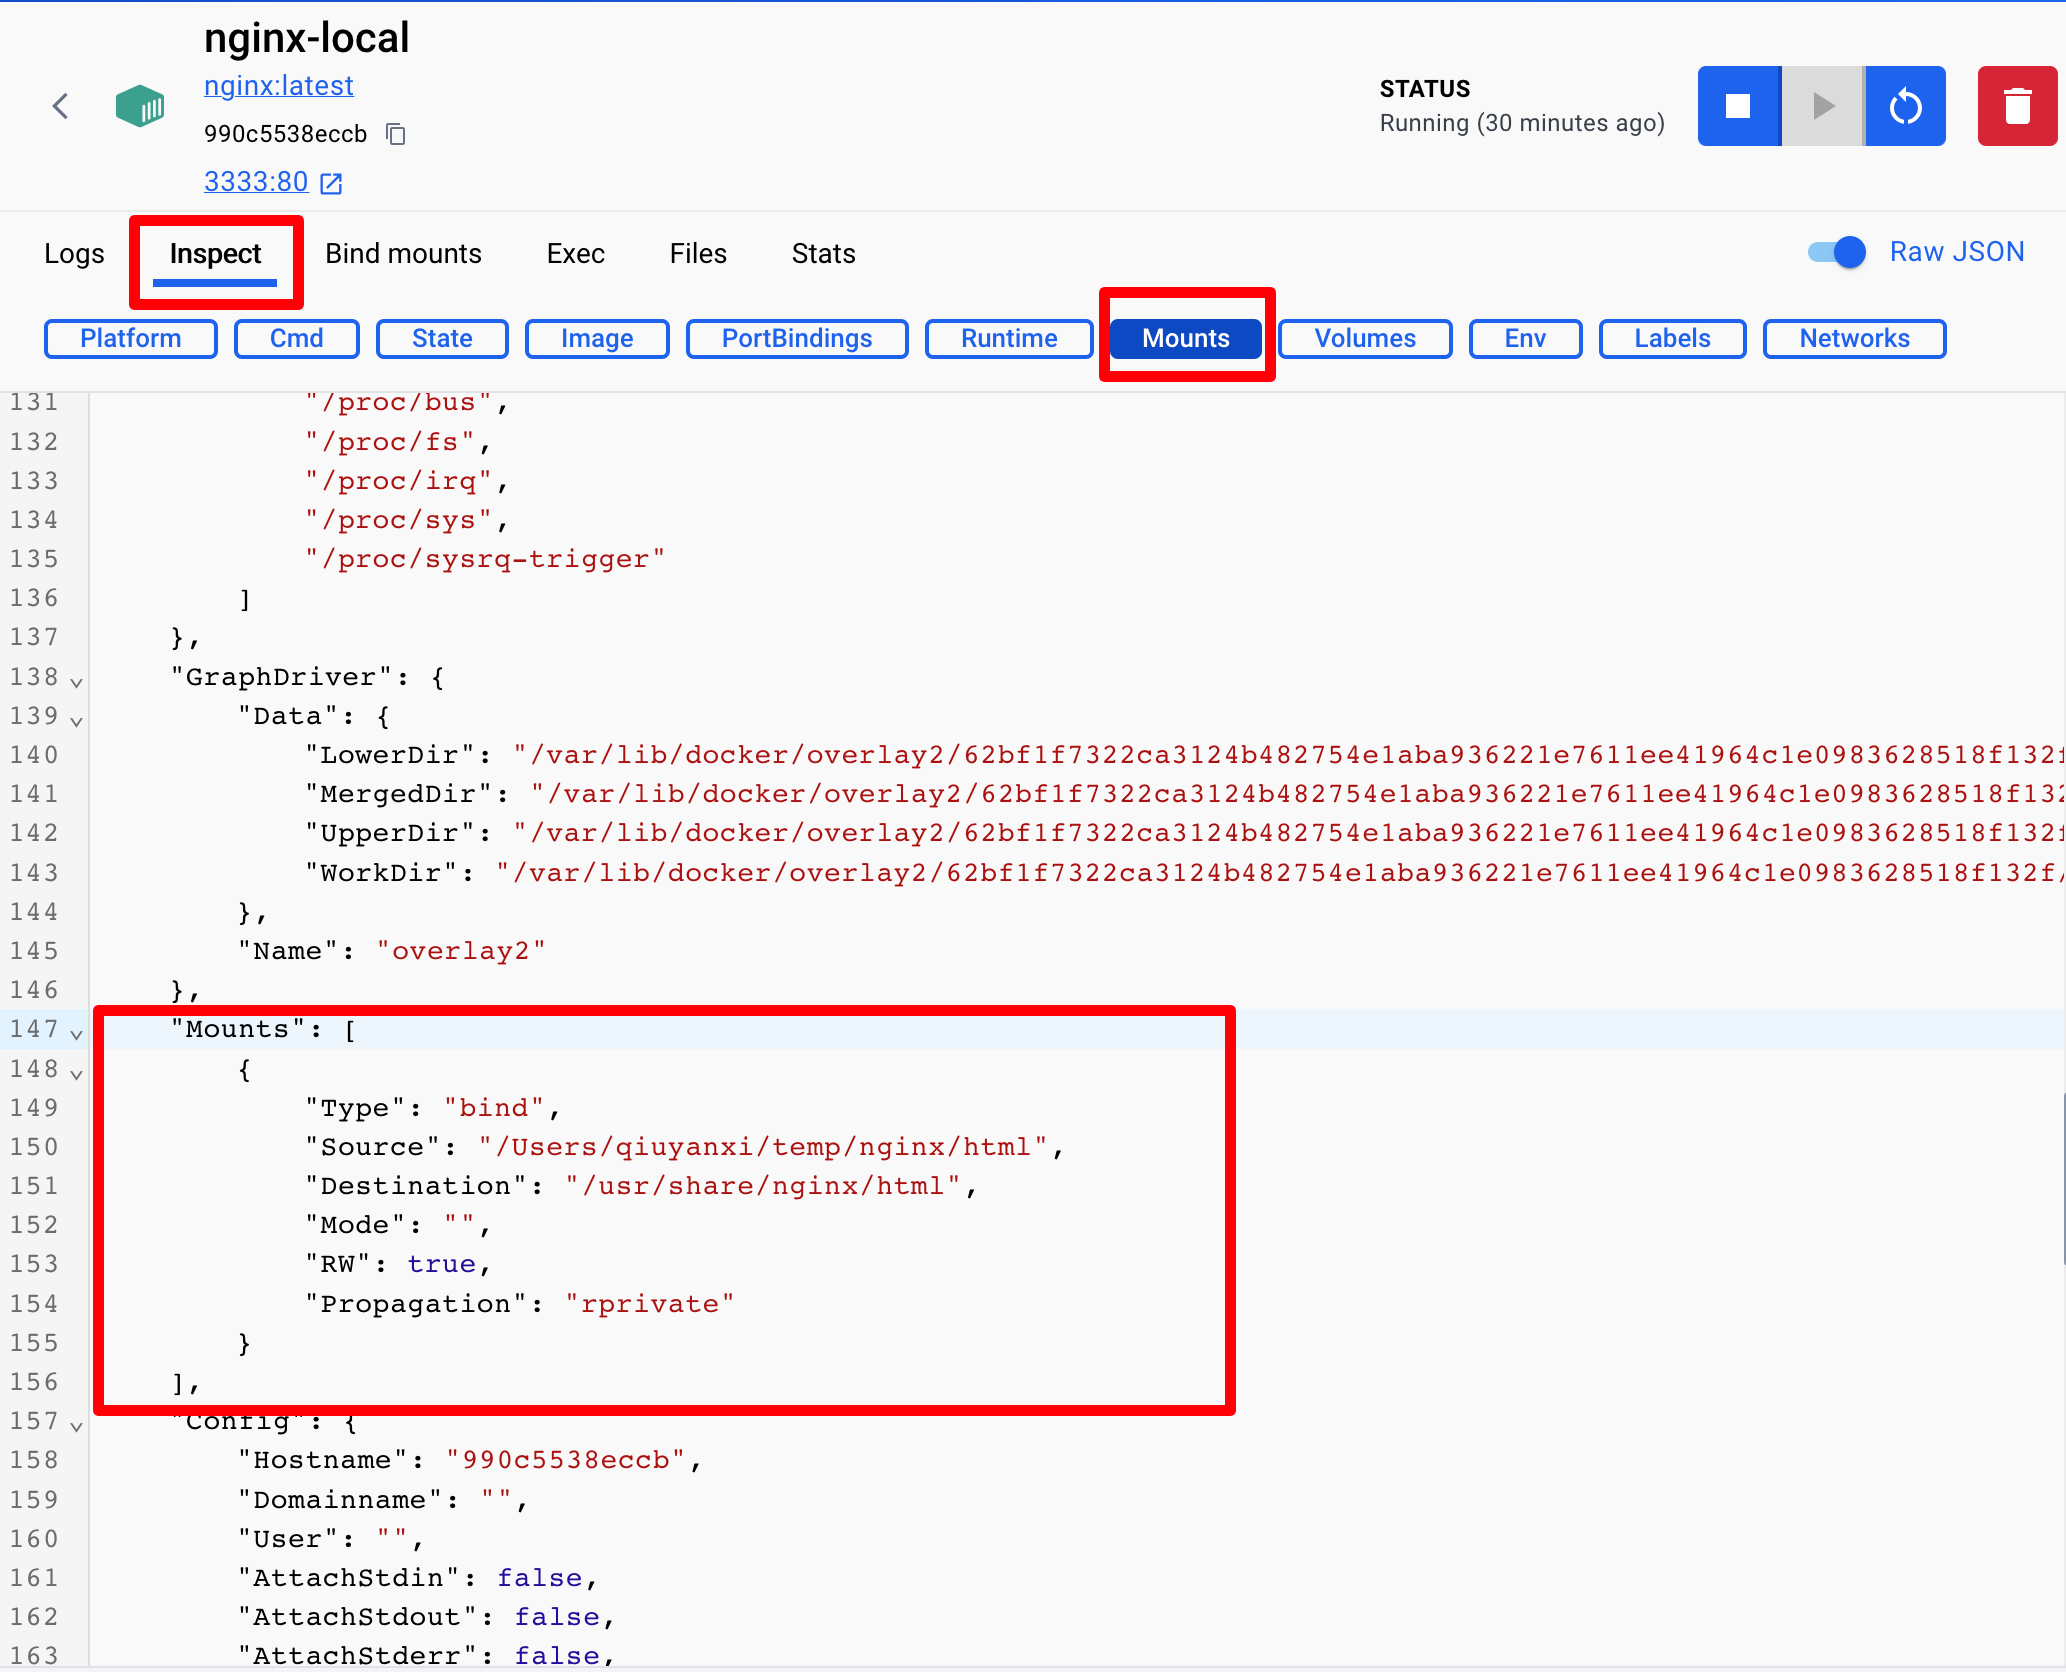Click the Source path /Users/qiuyanxi/temp/nginx/html
2066x1672 pixels.
point(763,1147)
